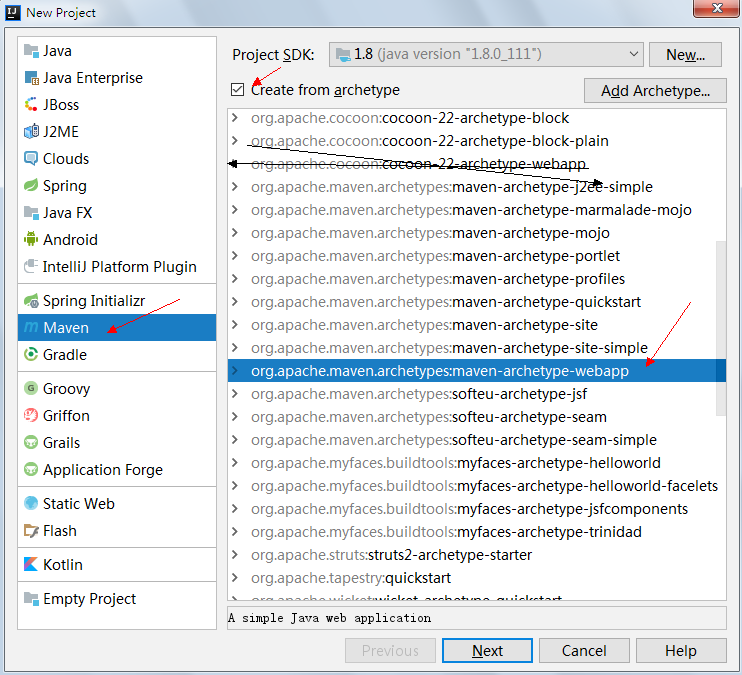Viewport: 742px width, 675px height.
Task: Expand cocoon-22-archetype-block node
Action: tap(235, 118)
